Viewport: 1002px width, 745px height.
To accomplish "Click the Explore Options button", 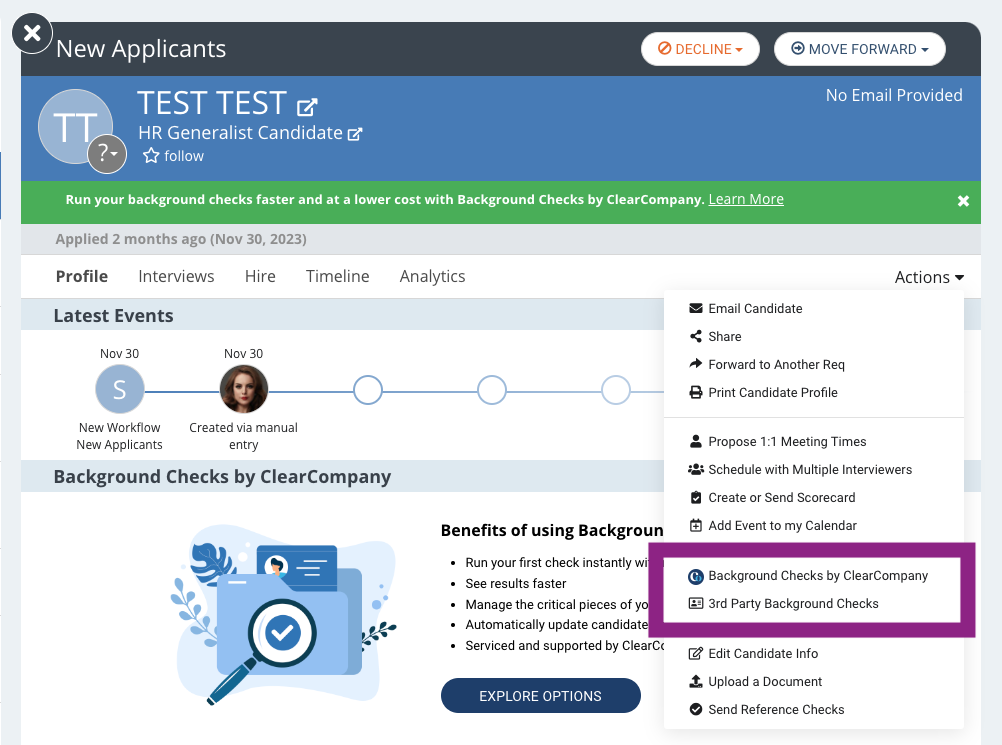I will [x=541, y=696].
